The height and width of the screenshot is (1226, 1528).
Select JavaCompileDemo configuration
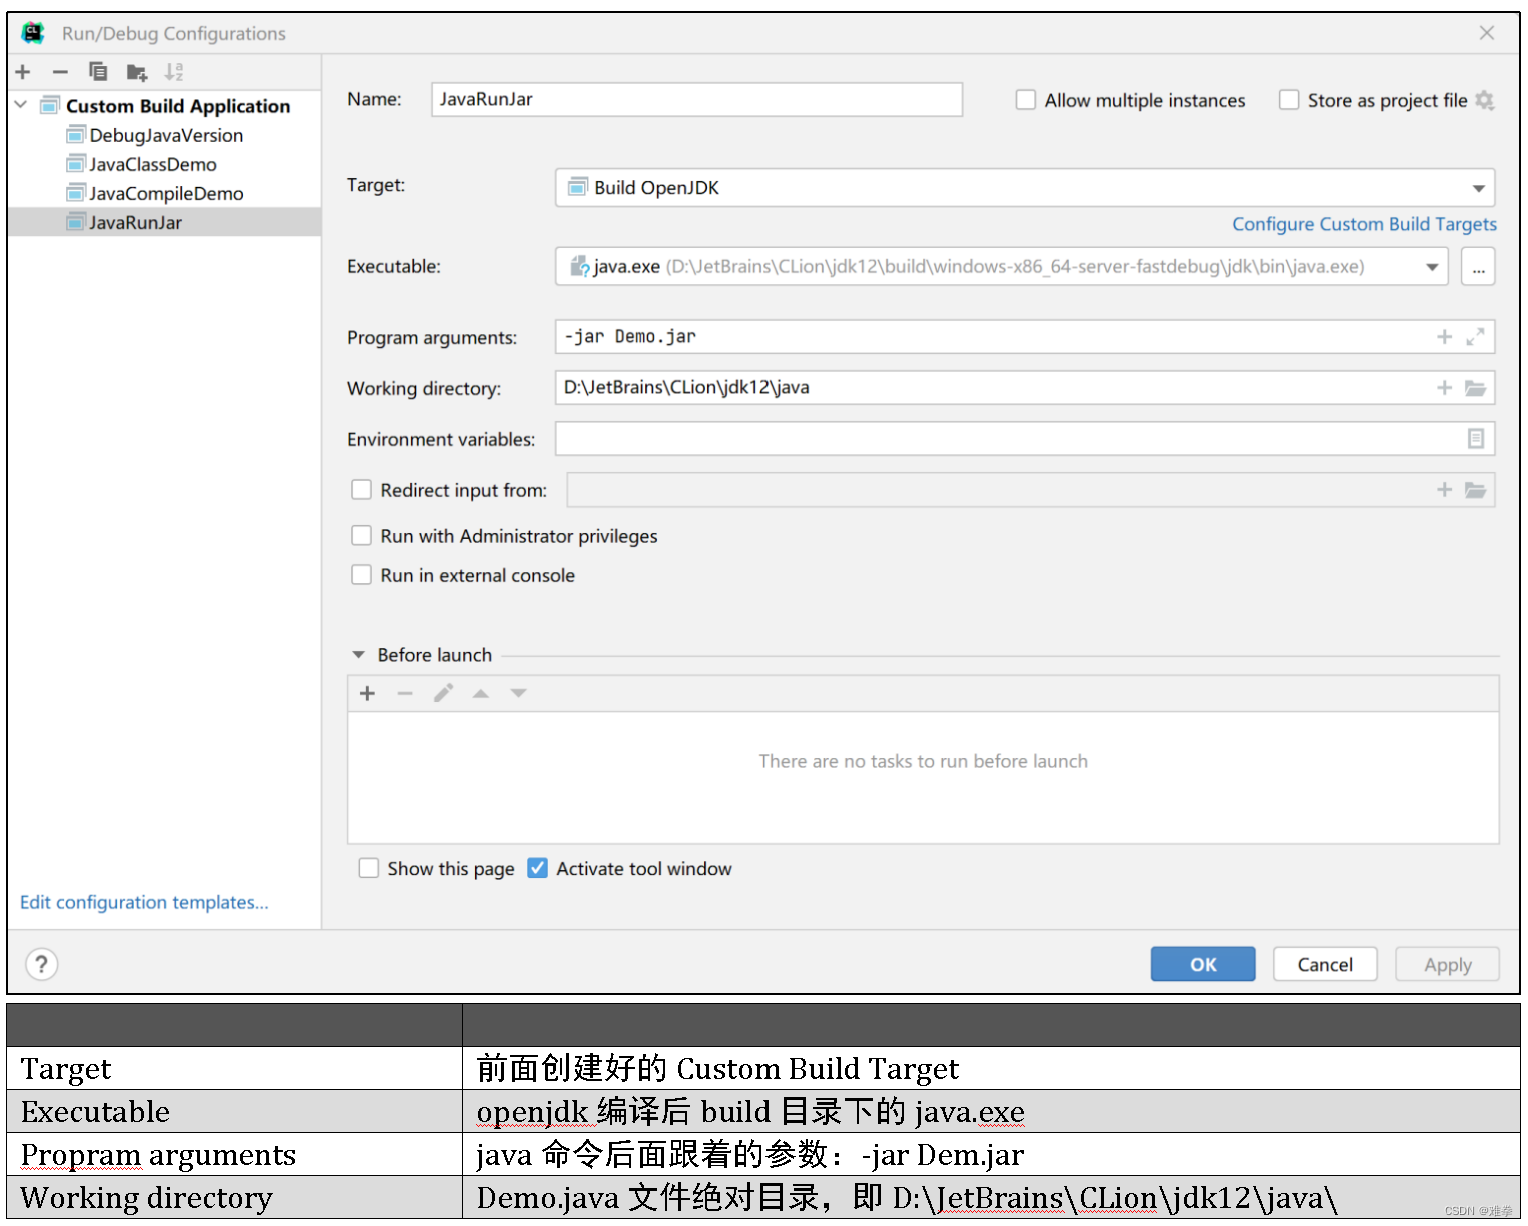point(164,193)
